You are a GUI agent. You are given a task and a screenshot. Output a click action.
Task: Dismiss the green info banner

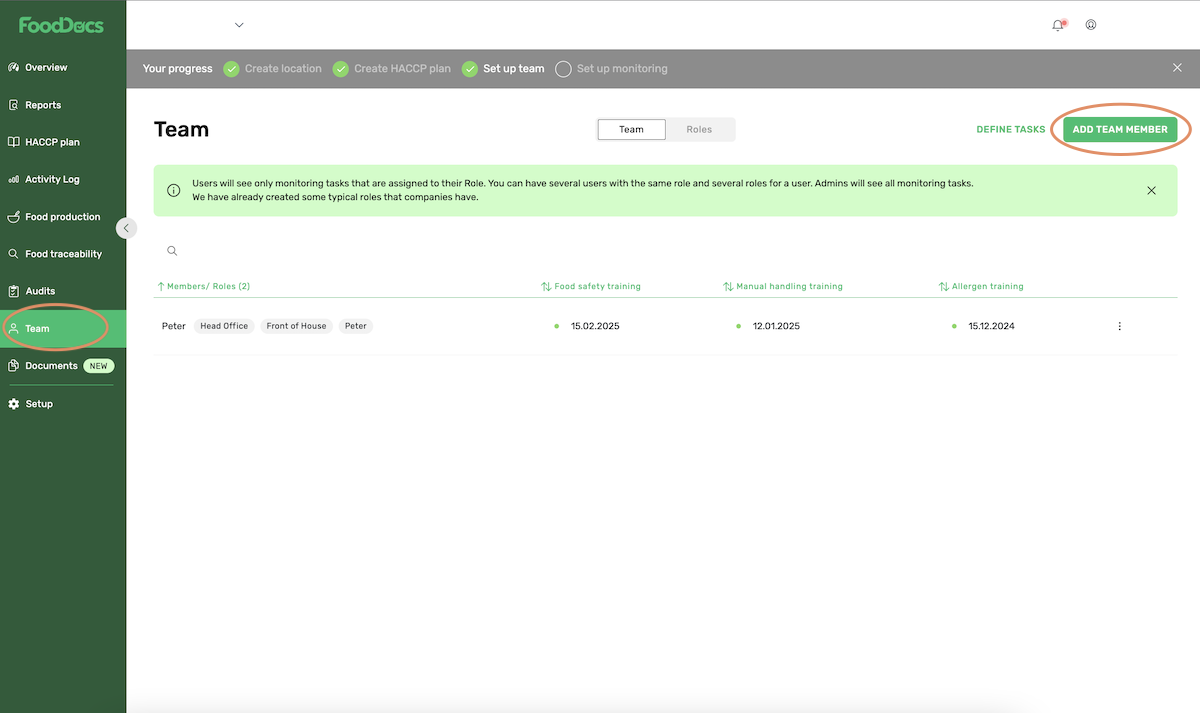click(1151, 190)
